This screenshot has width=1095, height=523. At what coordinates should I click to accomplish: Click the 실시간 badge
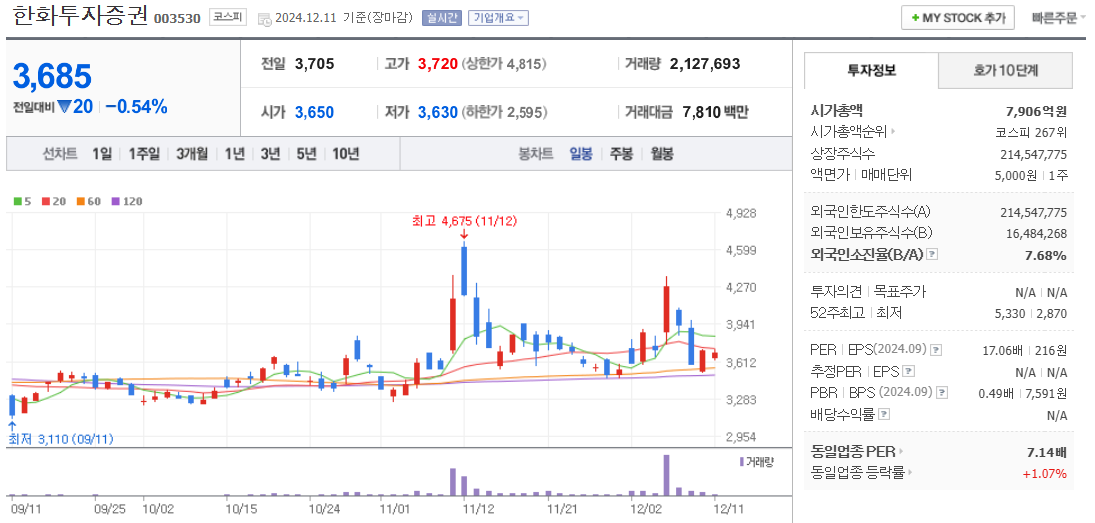(x=441, y=18)
